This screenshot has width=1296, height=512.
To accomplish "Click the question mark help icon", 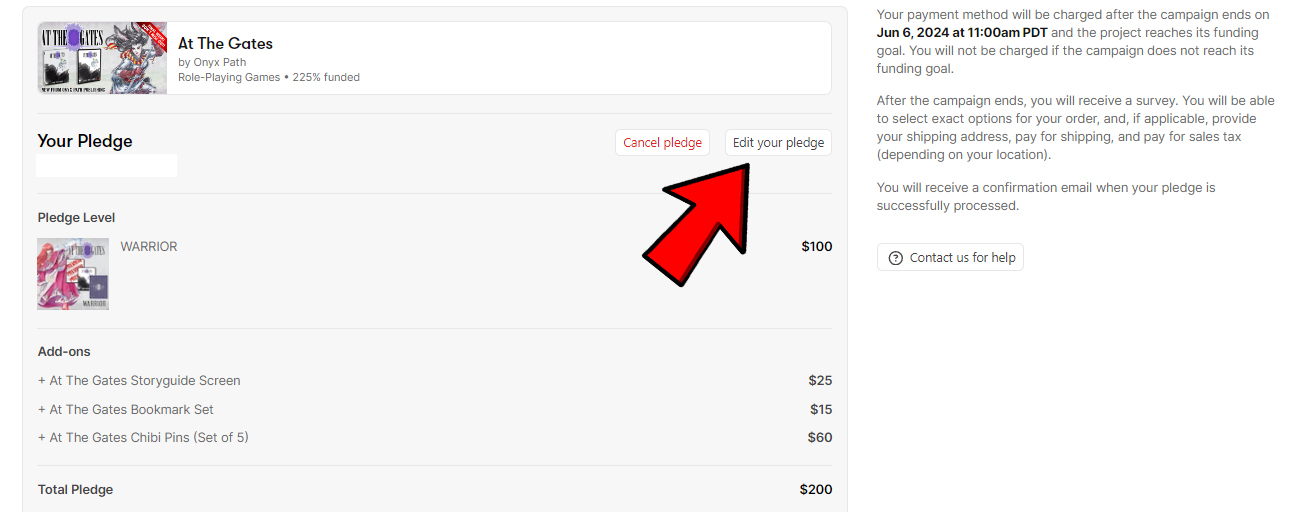I will pyautogui.click(x=895, y=258).
